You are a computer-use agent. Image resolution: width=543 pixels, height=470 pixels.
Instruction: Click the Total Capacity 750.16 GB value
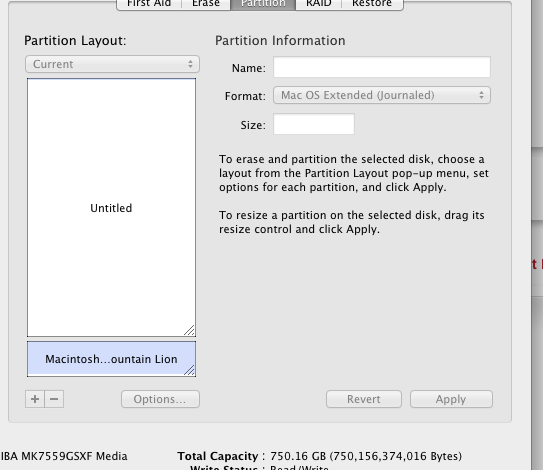pyautogui.click(x=366, y=456)
